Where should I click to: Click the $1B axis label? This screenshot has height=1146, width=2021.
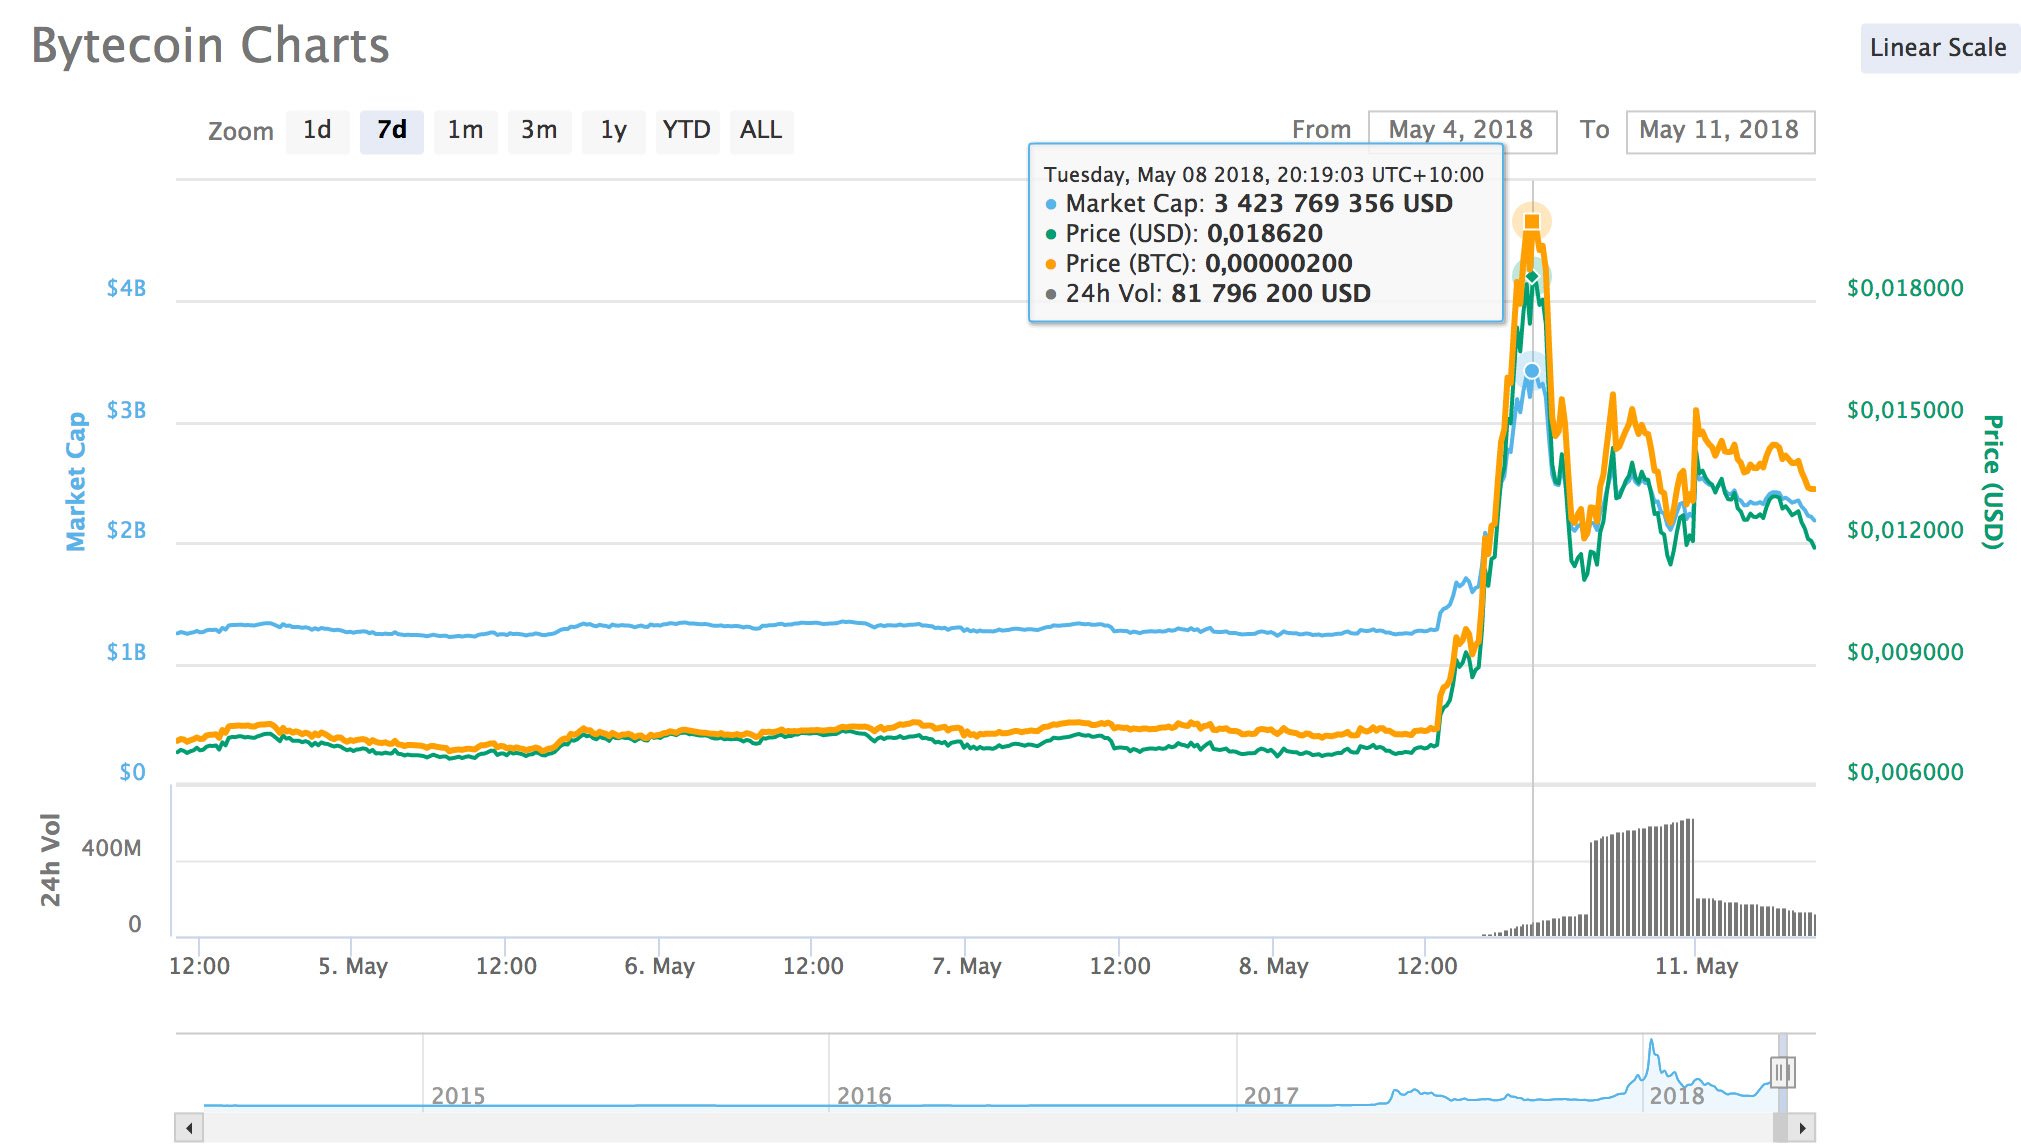coord(126,652)
